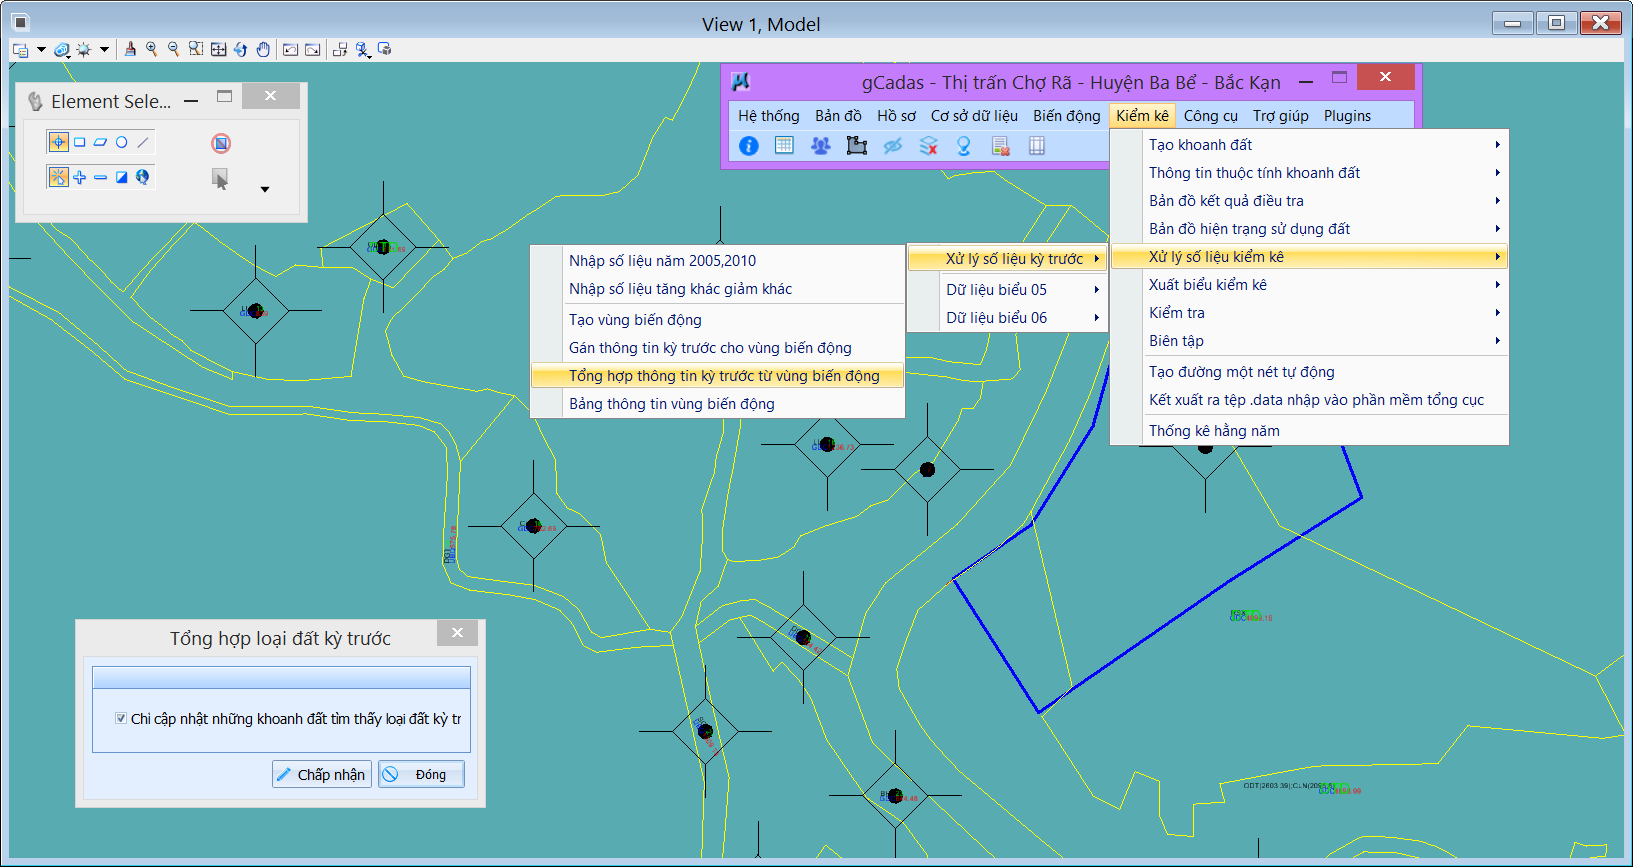Choose the Window Area zoom tool
This screenshot has height=867, width=1633.
196,49
